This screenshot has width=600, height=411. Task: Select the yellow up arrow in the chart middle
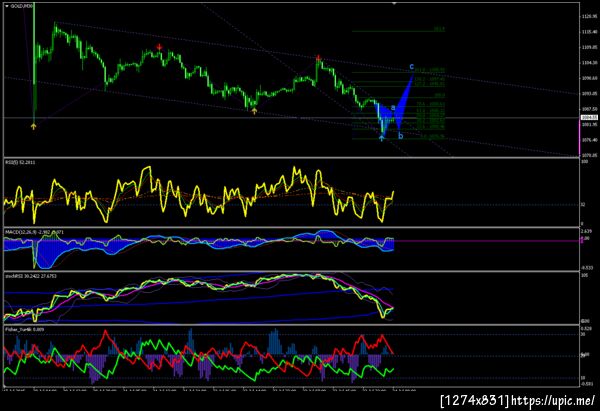tap(254, 111)
